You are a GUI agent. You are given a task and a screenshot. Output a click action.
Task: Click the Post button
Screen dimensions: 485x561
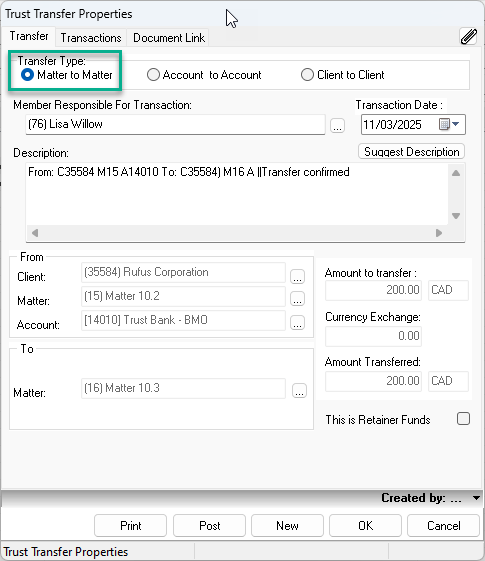210,526
